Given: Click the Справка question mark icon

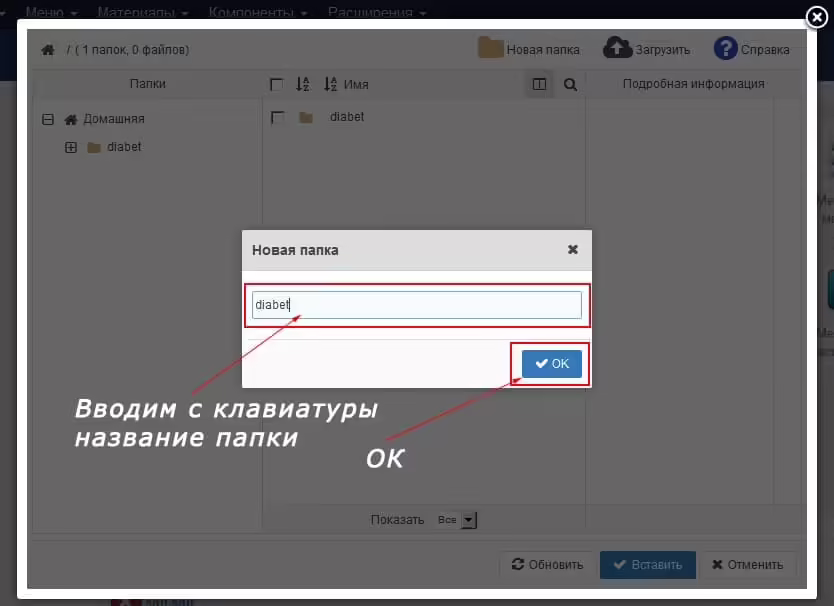Looking at the screenshot, I should click(x=725, y=48).
